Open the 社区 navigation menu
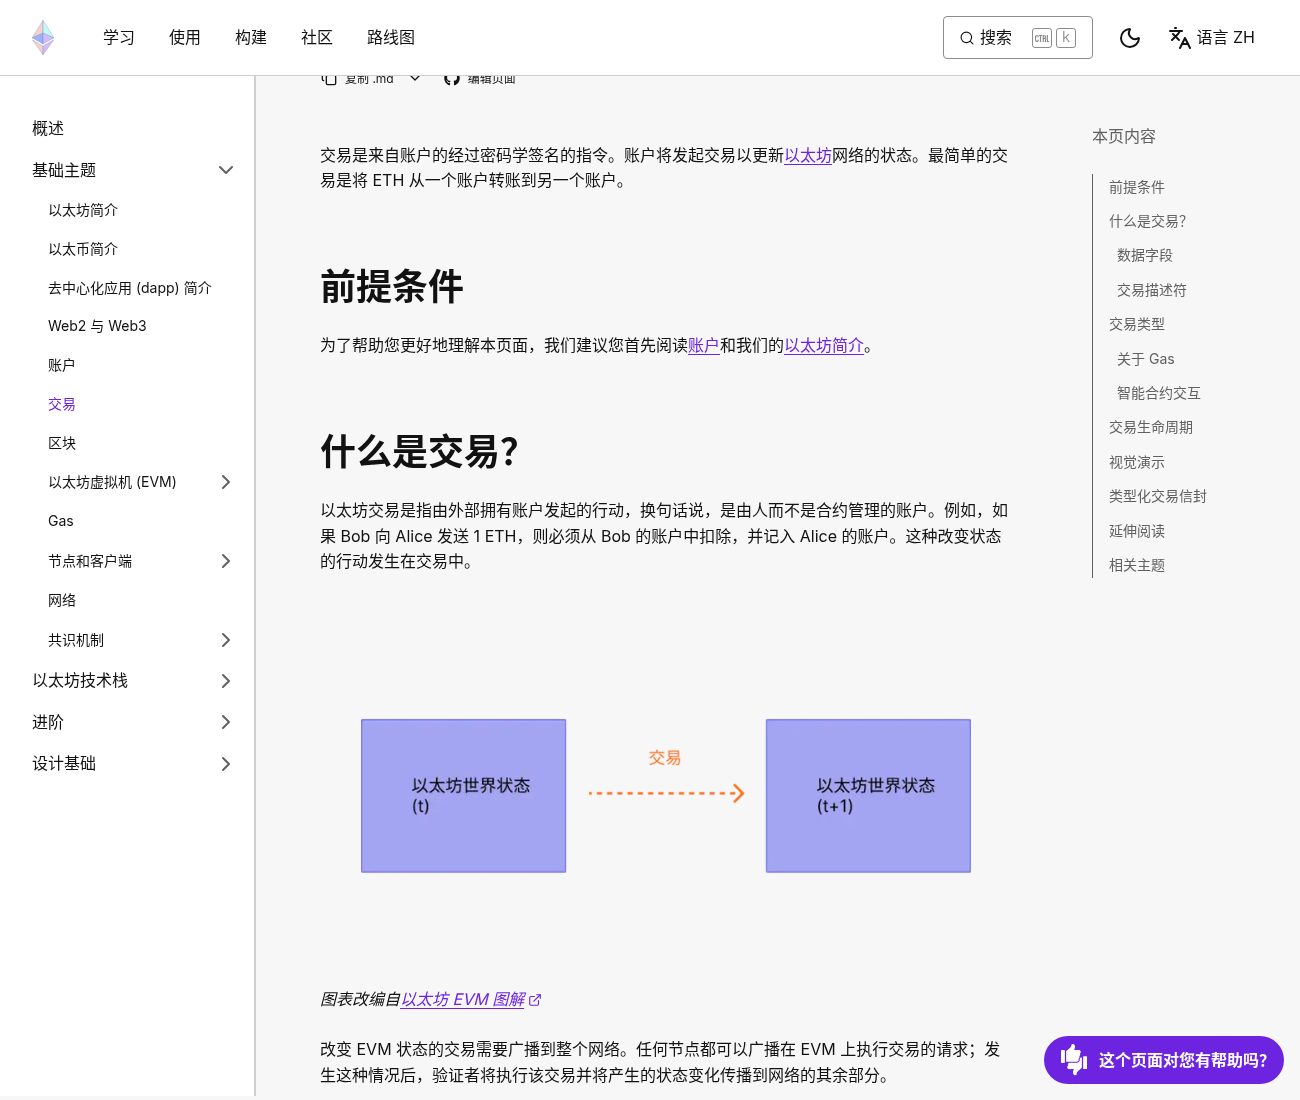The height and width of the screenshot is (1100, 1300). [x=317, y=38]
